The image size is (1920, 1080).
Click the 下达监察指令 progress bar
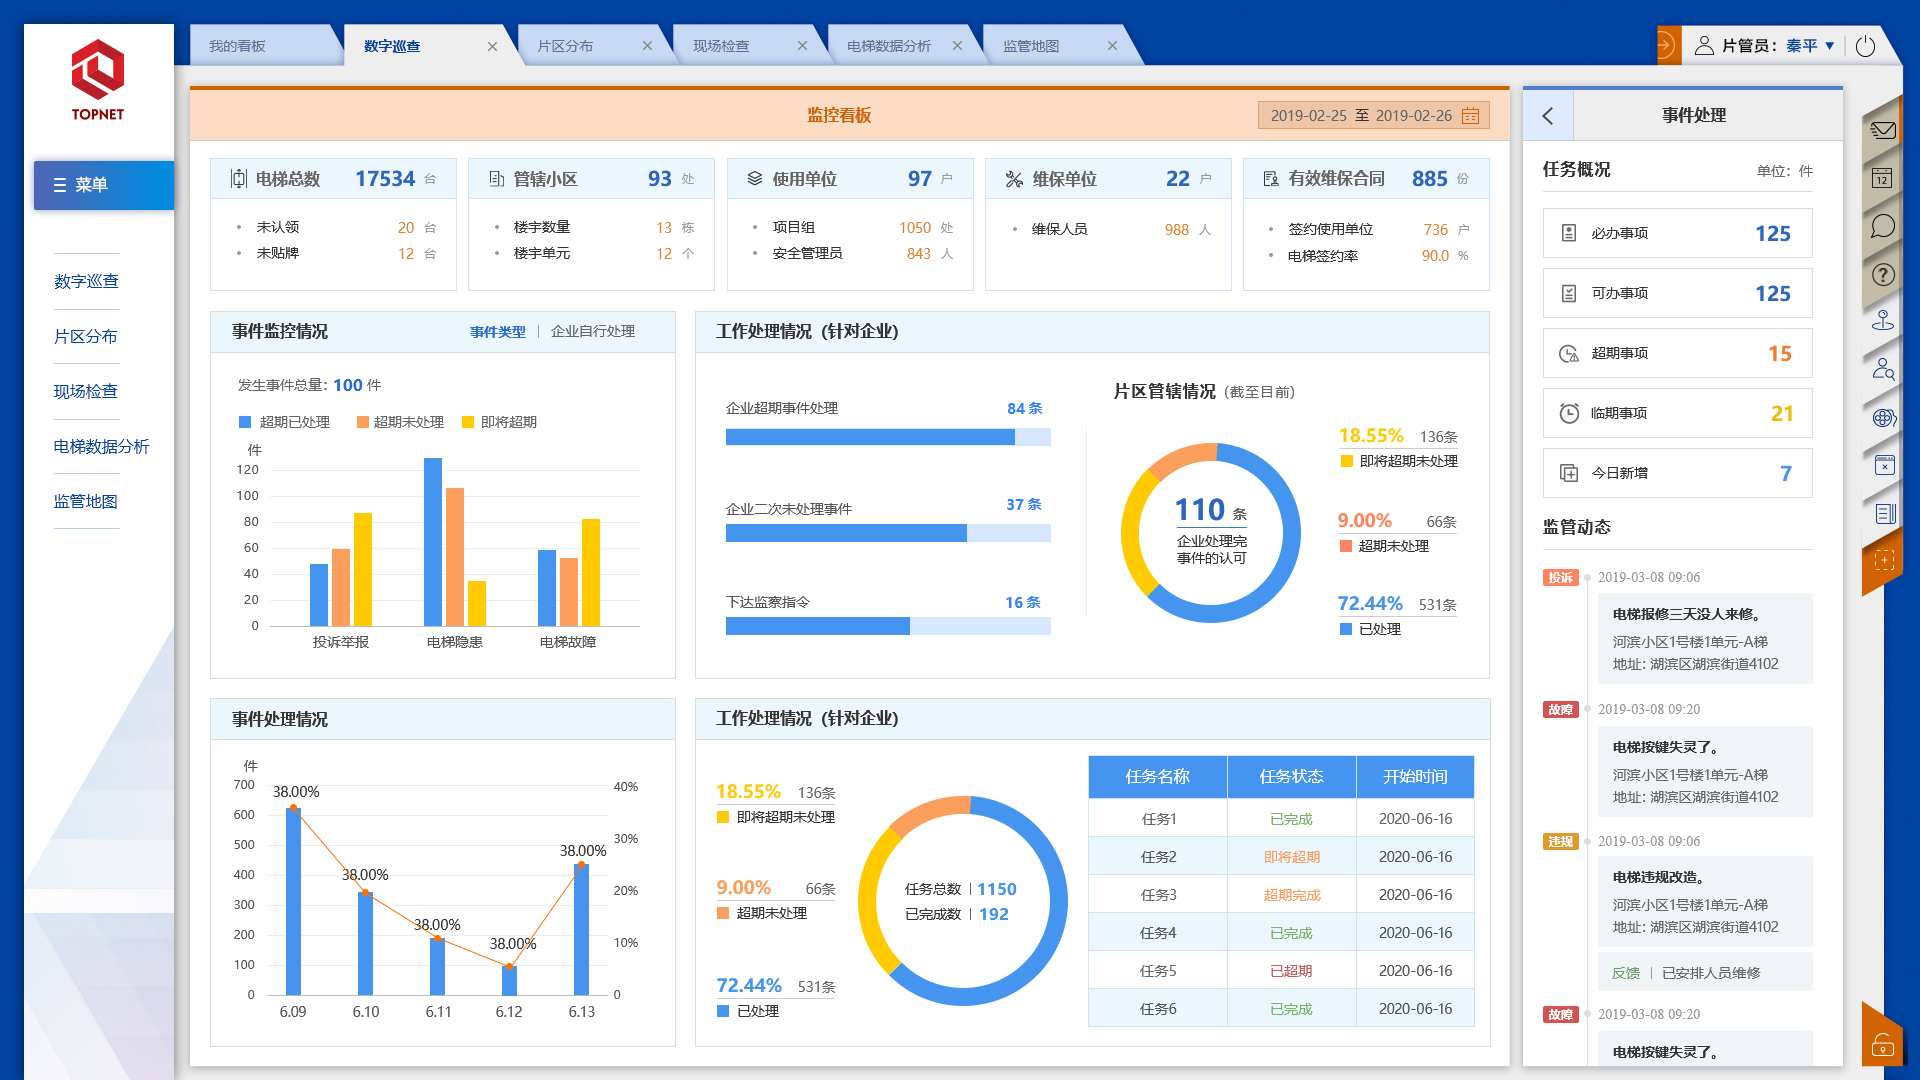[x=888, y=626]
